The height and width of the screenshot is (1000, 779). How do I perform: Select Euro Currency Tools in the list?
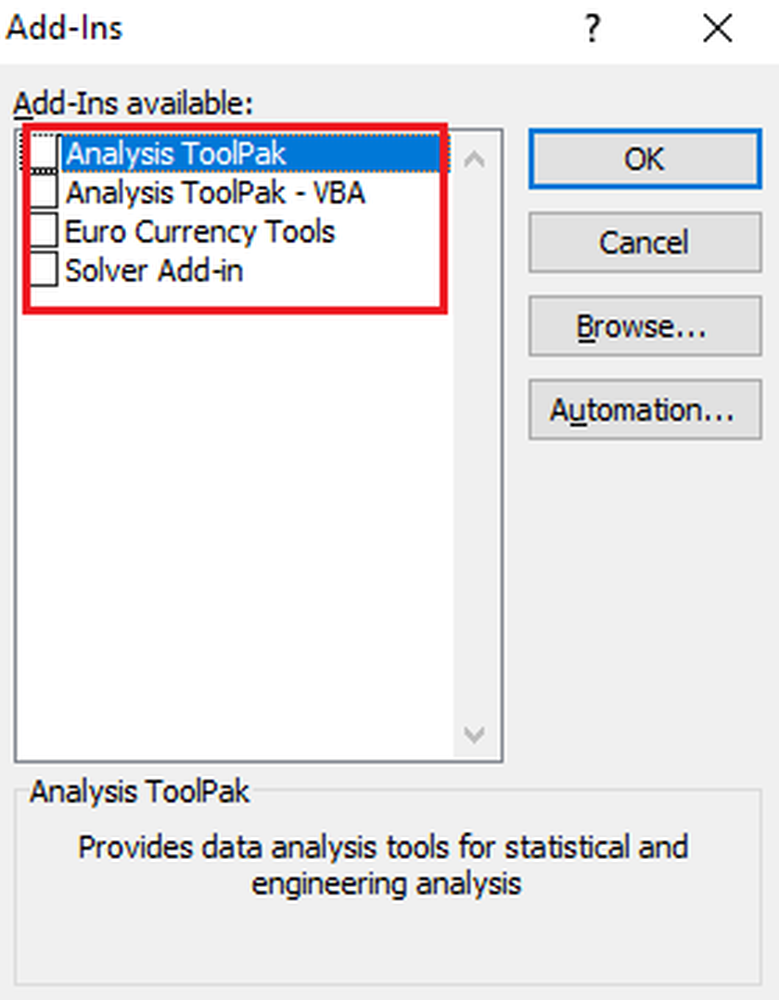pyautogui.click(x=199, y=231)
